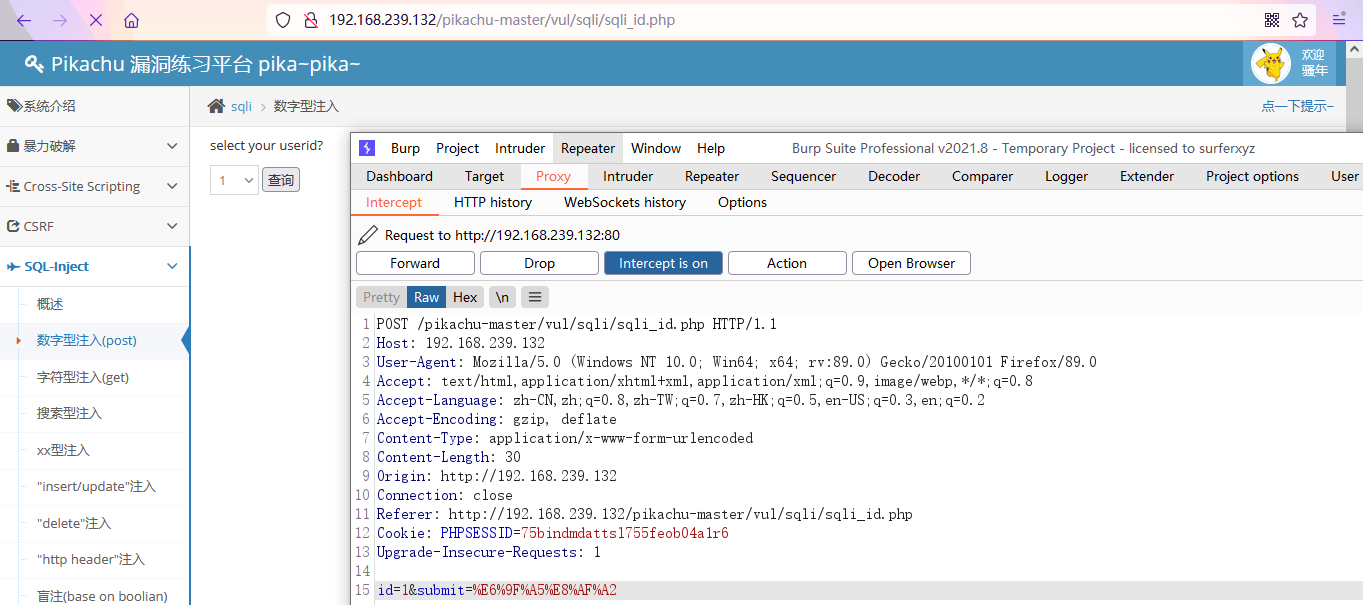Click the browser address bar URL
Image resolution: width=1363 pixels, height=605 pixels.
coord(501,20)
